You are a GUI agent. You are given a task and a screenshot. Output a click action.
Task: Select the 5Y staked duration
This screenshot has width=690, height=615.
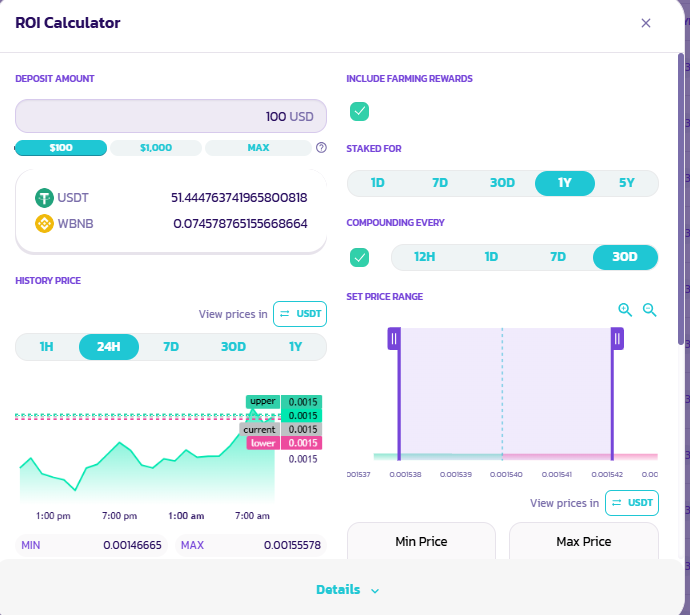(x=627, y=183)
